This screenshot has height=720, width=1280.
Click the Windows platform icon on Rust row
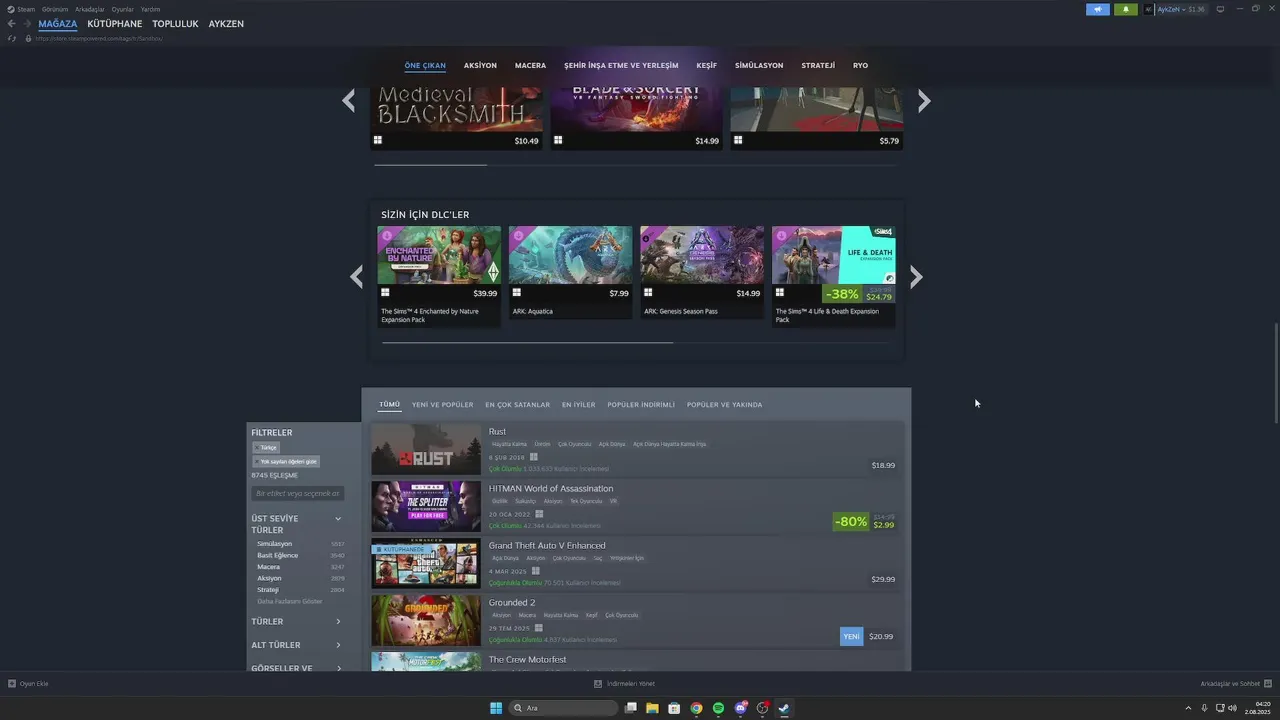click(x=534, y=457)
